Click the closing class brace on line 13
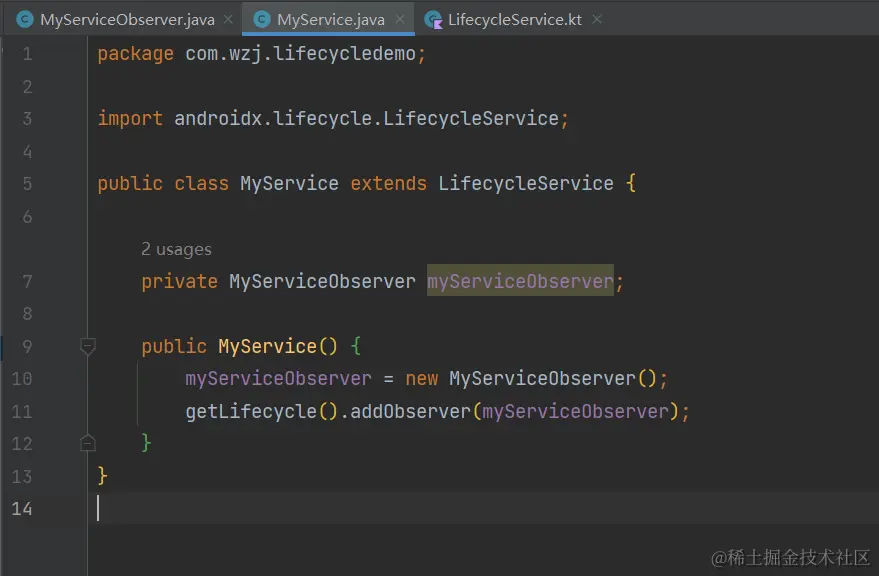 click(x=103, y=476)
